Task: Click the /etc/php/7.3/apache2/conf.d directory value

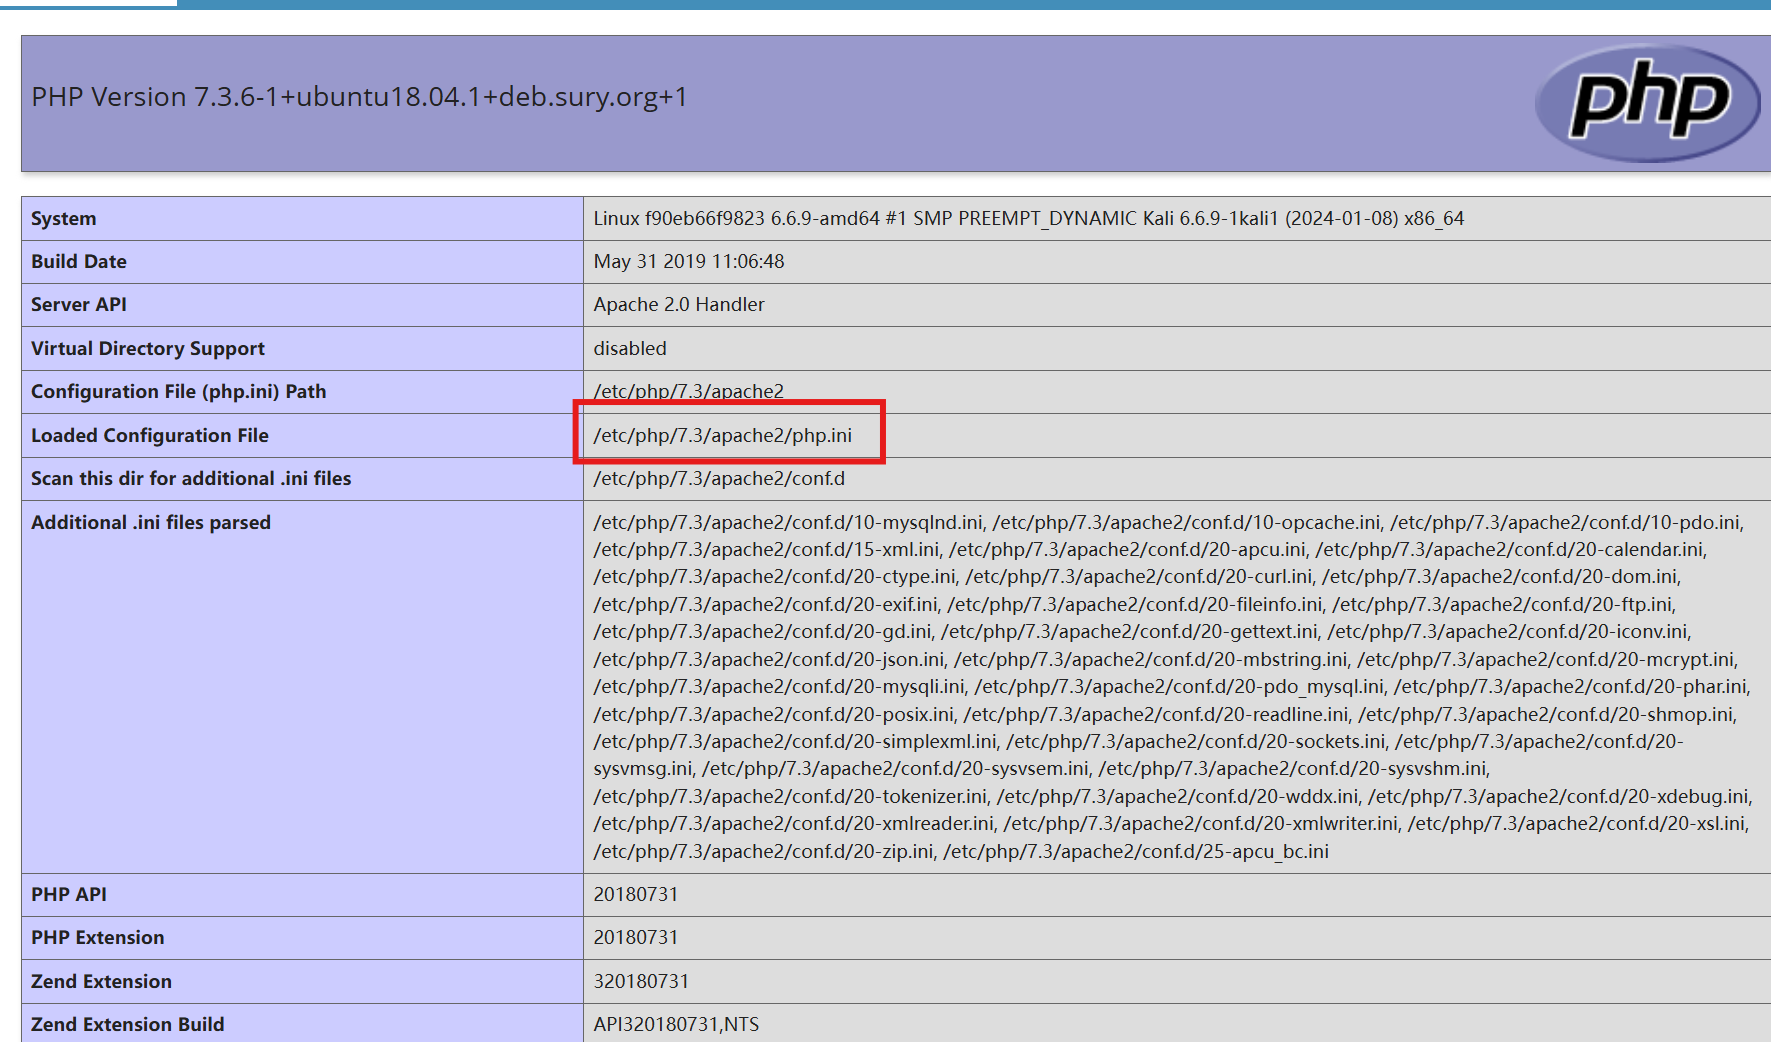Action: click(x=718, y=478)
